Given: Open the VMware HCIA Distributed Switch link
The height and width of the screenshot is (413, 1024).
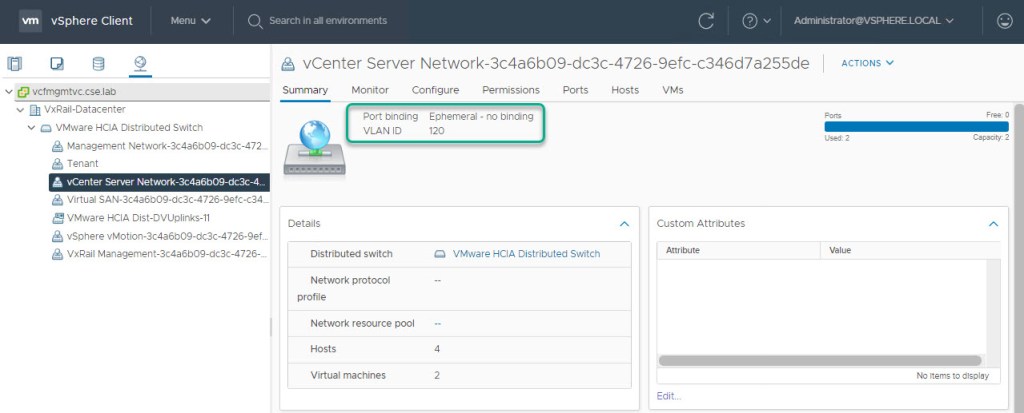Looking at the screenshot, I should (x=526, y=254).
